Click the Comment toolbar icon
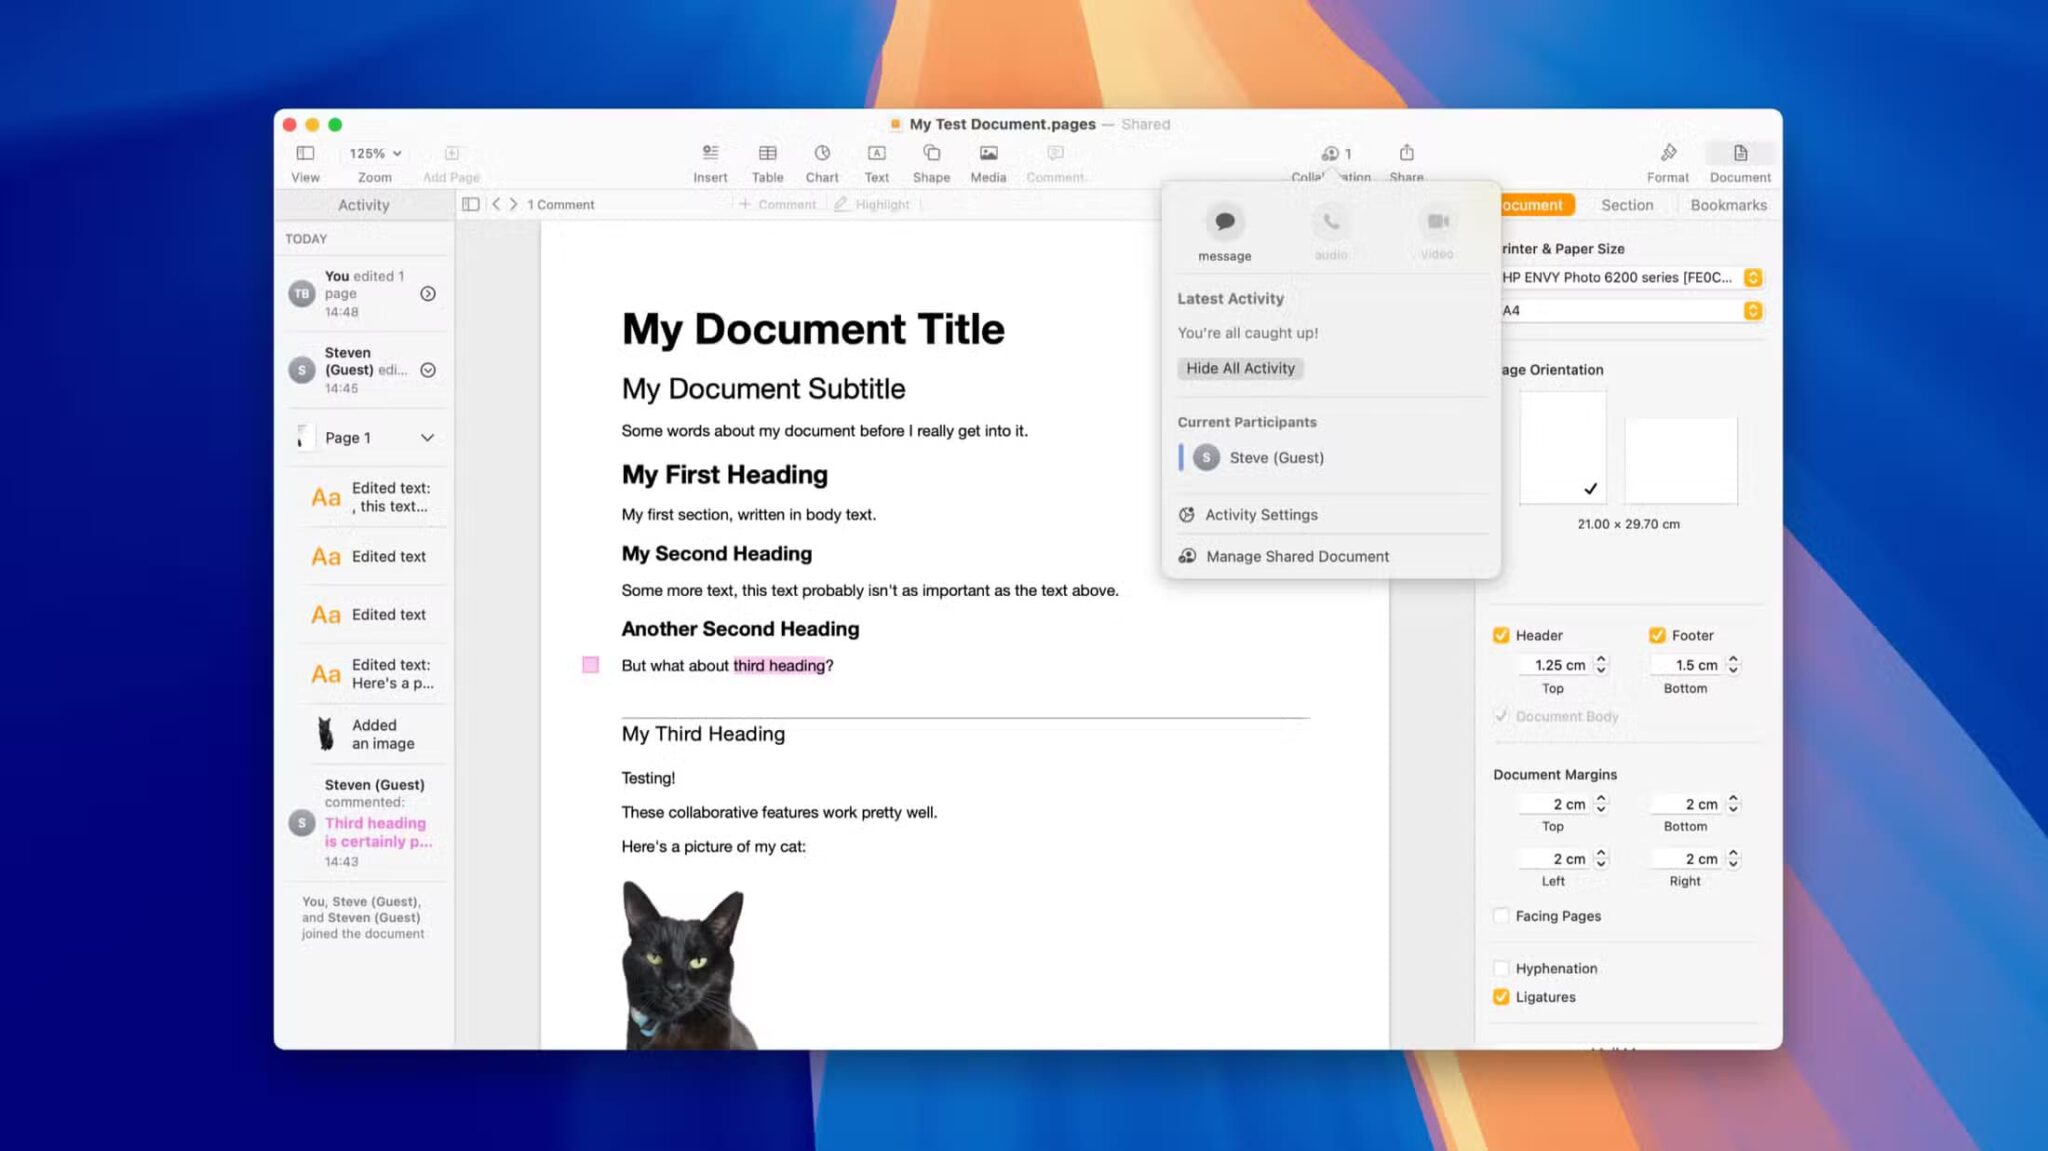The height and width of the screenshot is (1151, 2048). click(x=1055, y=153)
